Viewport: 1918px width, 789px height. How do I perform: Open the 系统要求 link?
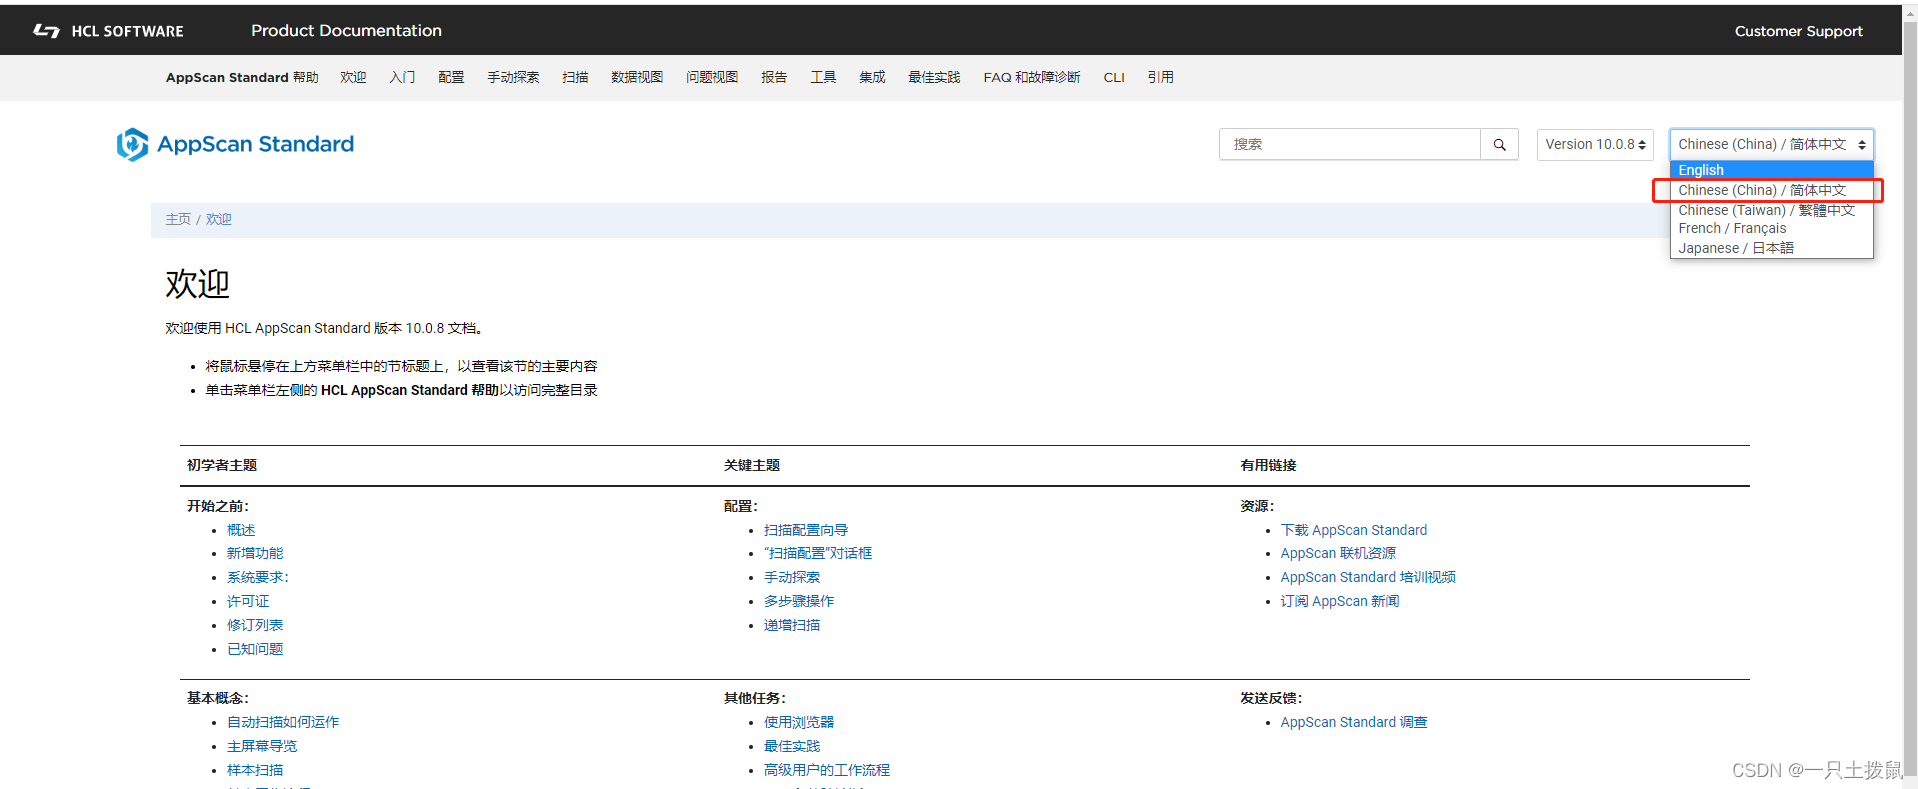click(258, 577)
